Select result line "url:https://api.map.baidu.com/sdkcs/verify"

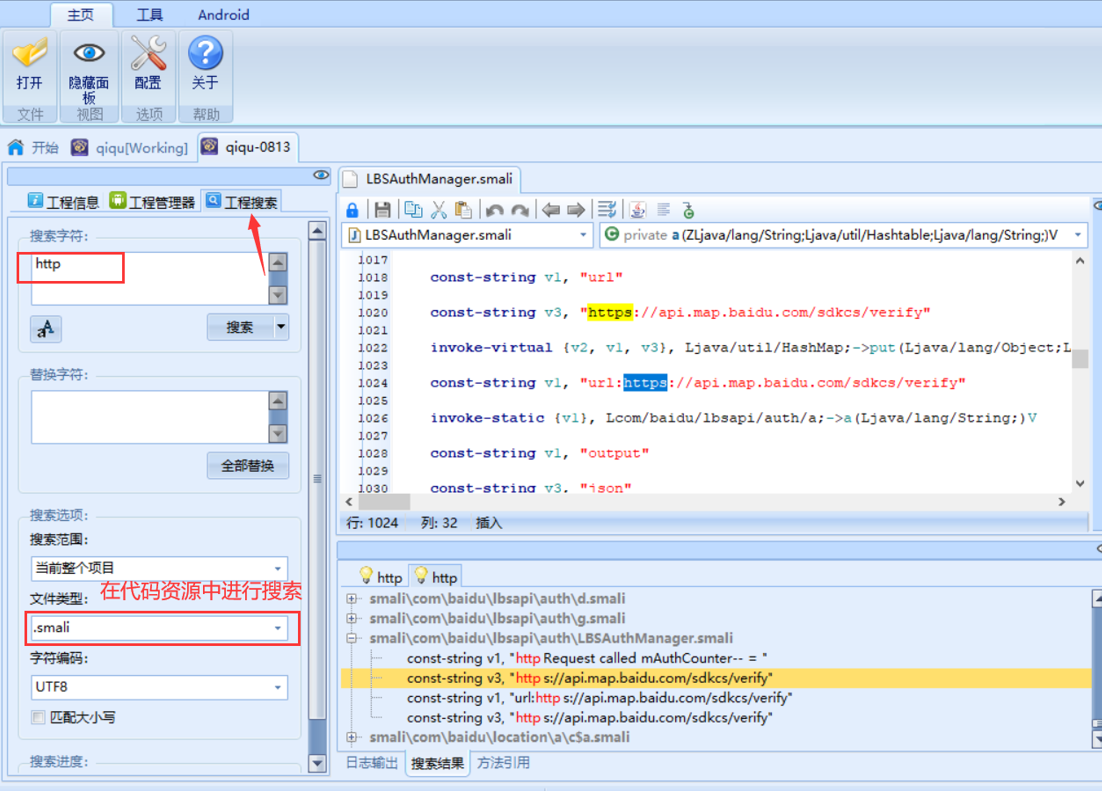(599, 697)
